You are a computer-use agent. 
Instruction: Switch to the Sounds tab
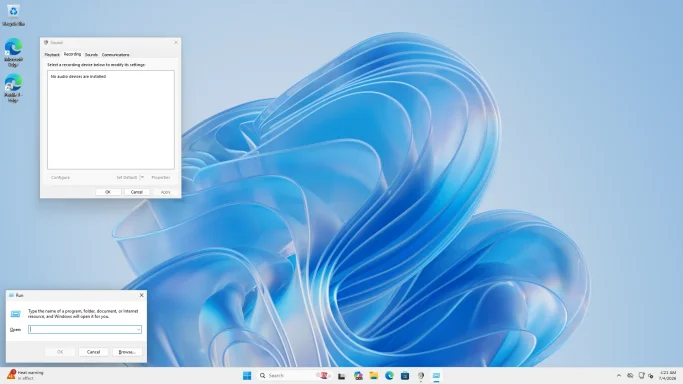coord(91,55)
